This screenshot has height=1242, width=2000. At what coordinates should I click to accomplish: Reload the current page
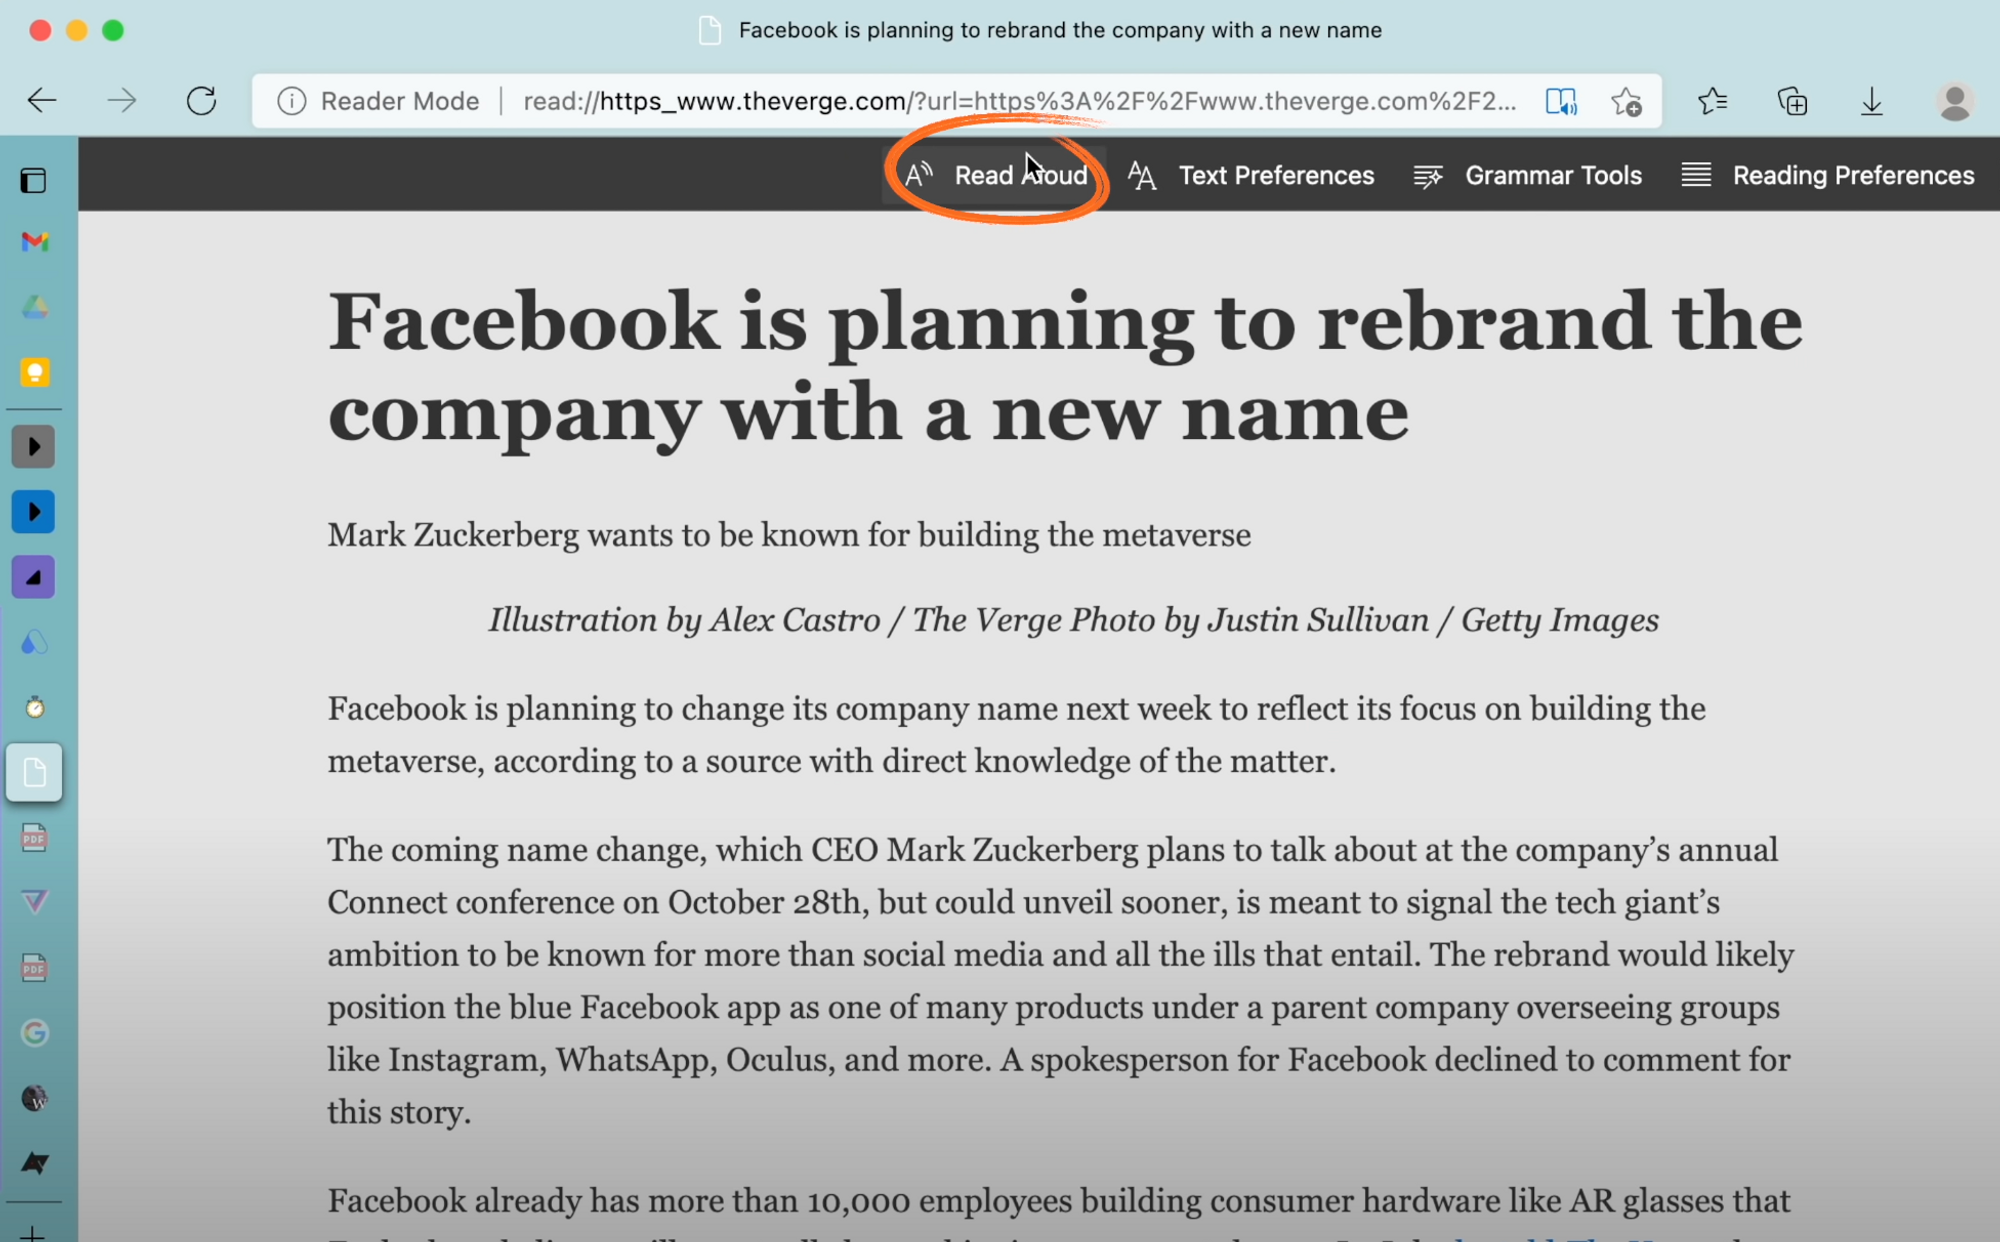pyautogui.click(x=201, y=101)
